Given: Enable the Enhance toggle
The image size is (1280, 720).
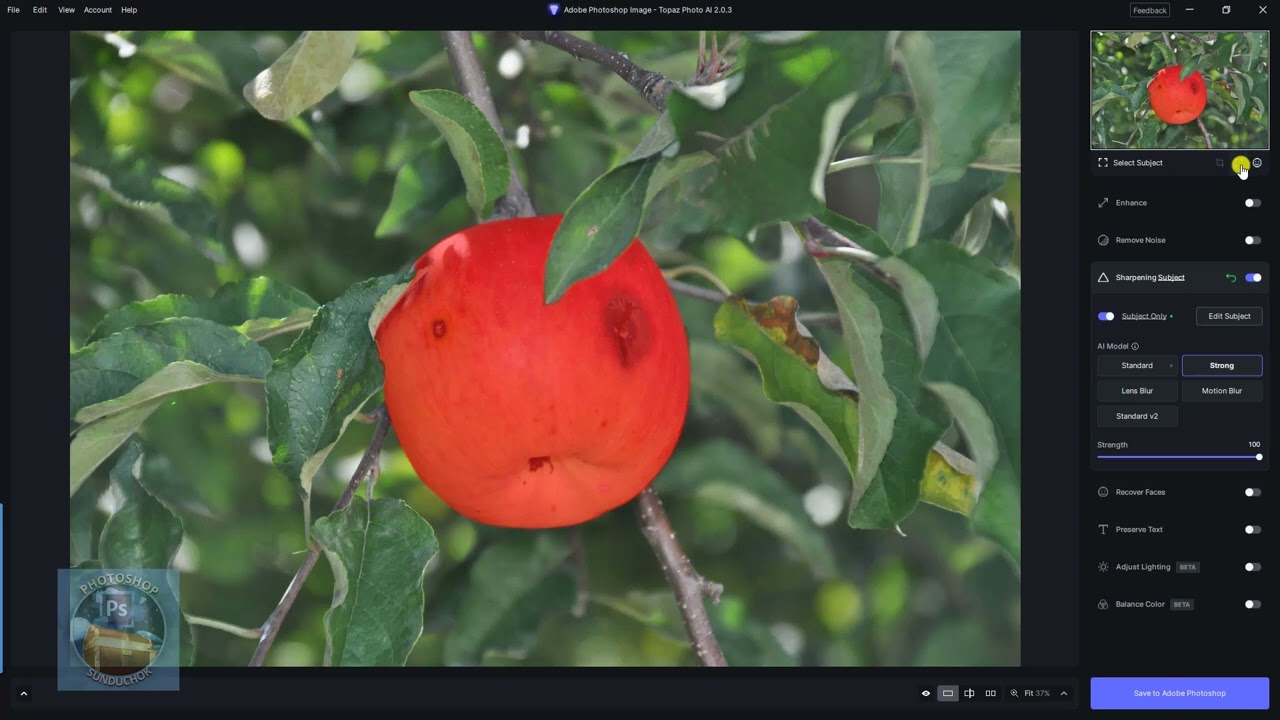Looking at the screenshot, I should (1253, 203).
